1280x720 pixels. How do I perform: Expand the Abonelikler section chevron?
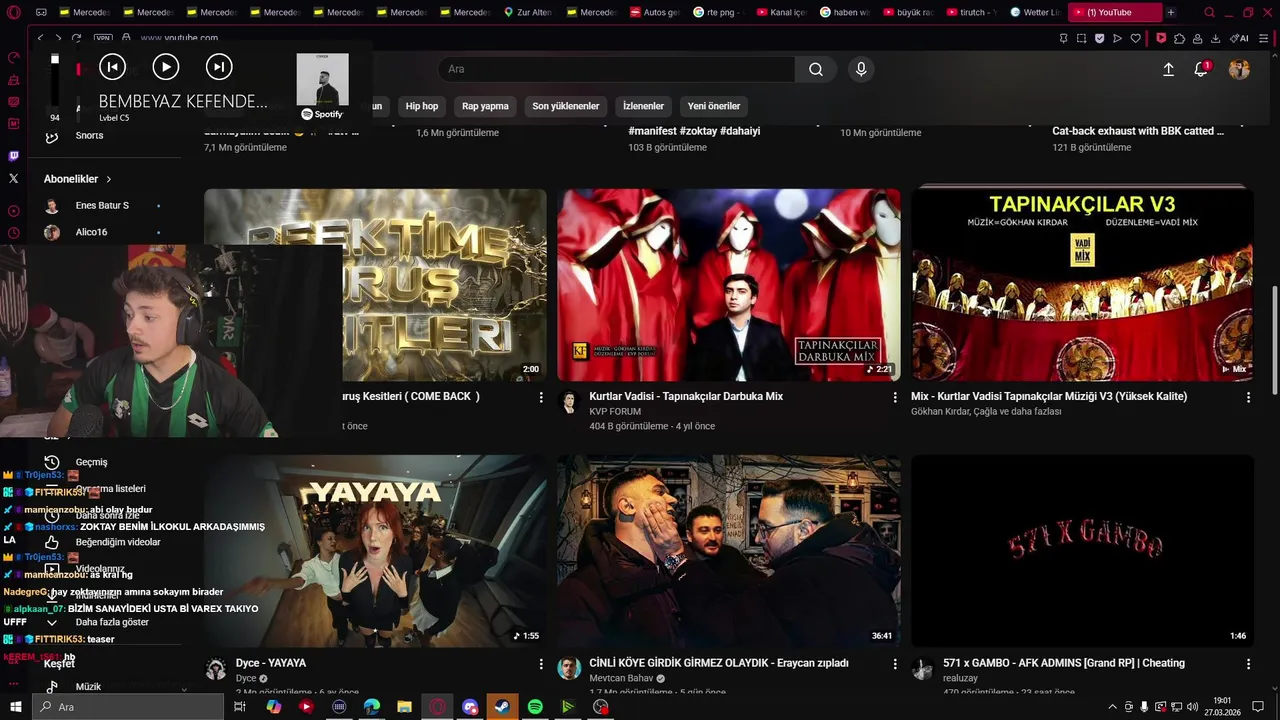click(108, 179)
